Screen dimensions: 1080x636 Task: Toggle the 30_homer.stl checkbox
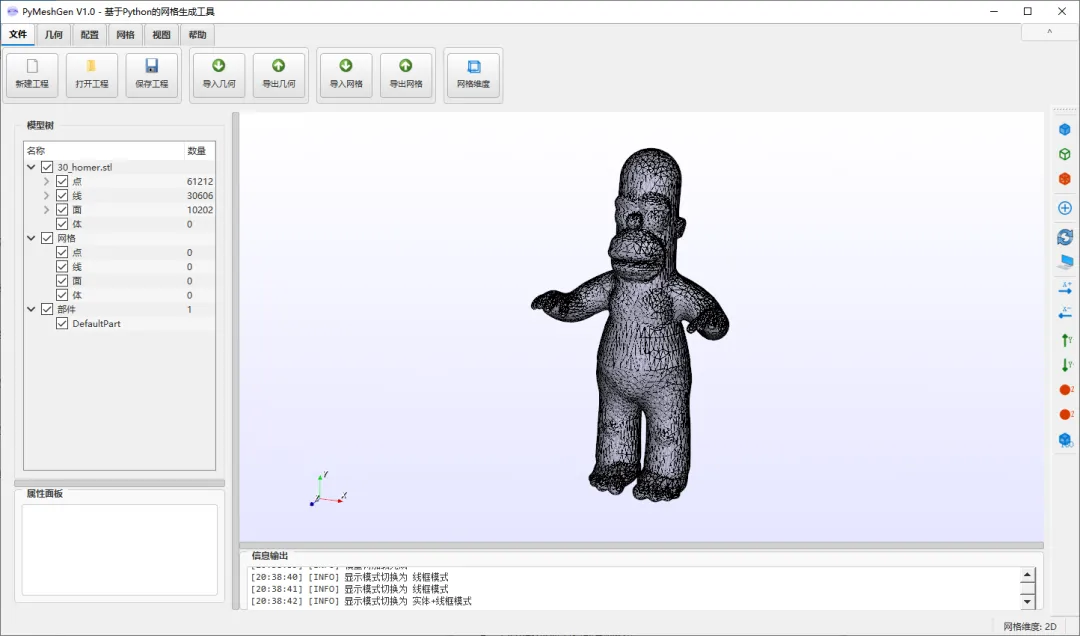click(x=47, y=167)
